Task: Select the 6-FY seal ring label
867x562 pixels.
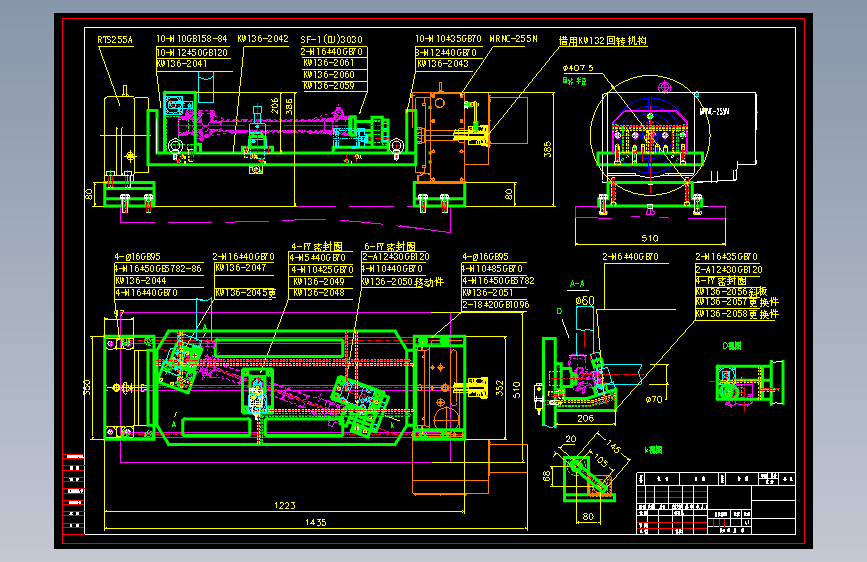Action: [390, 246]
